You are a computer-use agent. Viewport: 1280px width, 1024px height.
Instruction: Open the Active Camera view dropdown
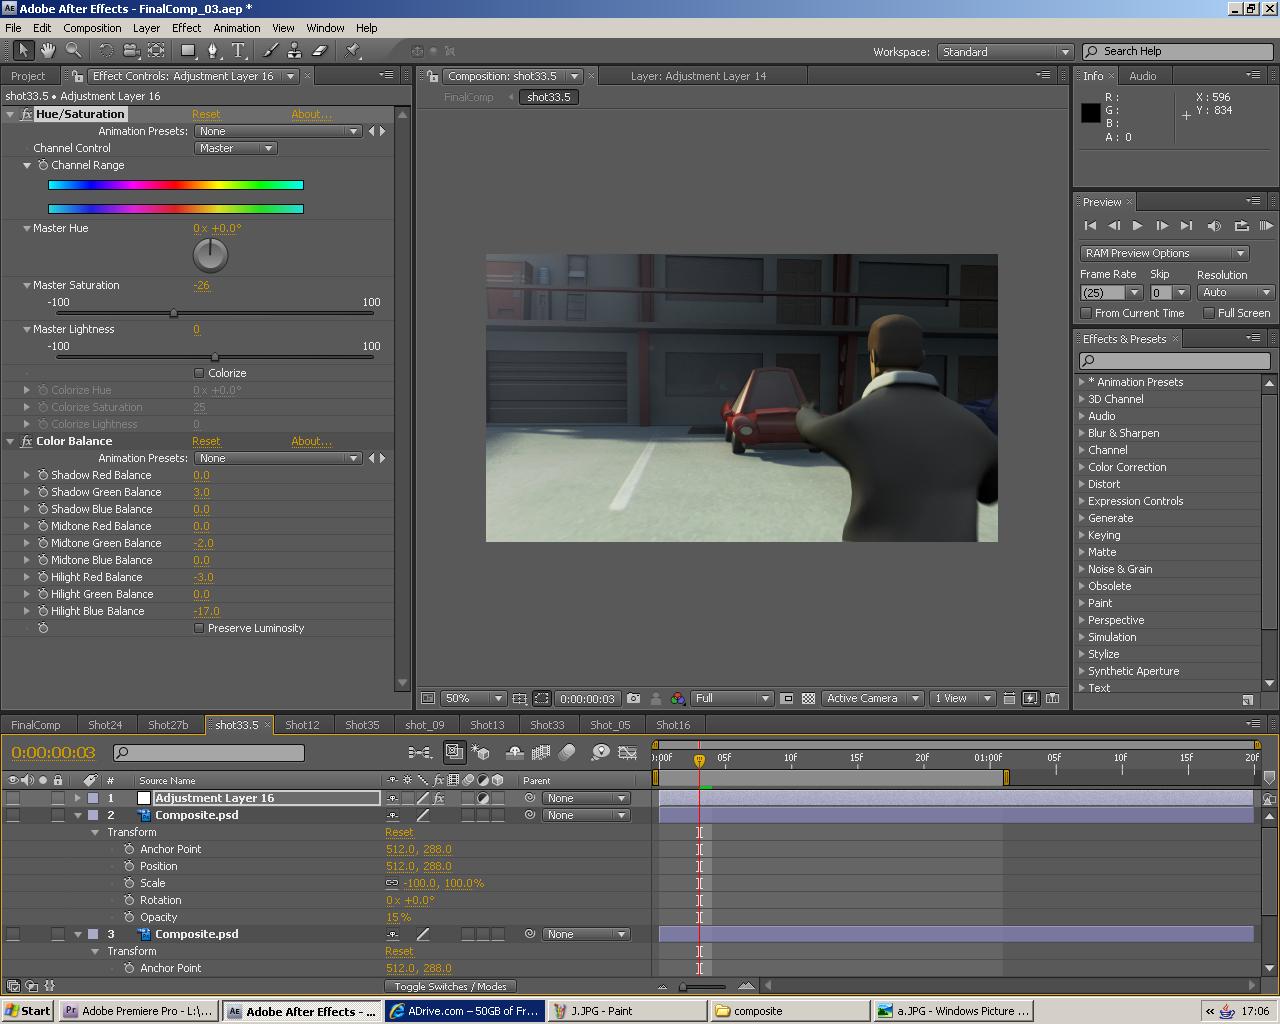[871, 699]
